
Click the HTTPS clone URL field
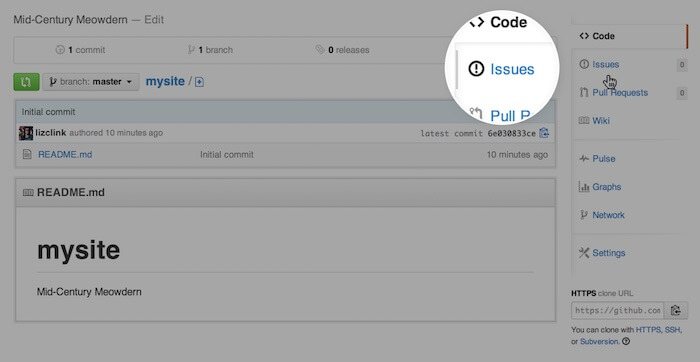[617, 310]
